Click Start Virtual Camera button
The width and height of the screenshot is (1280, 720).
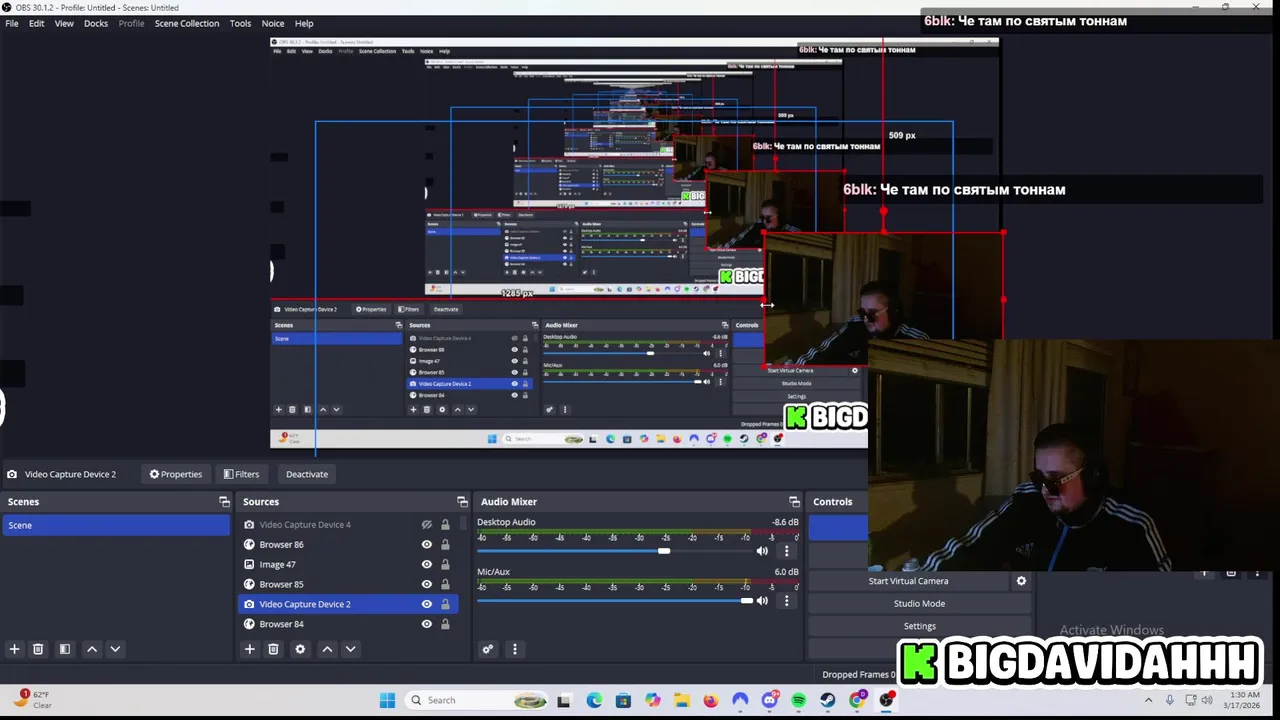908,581
